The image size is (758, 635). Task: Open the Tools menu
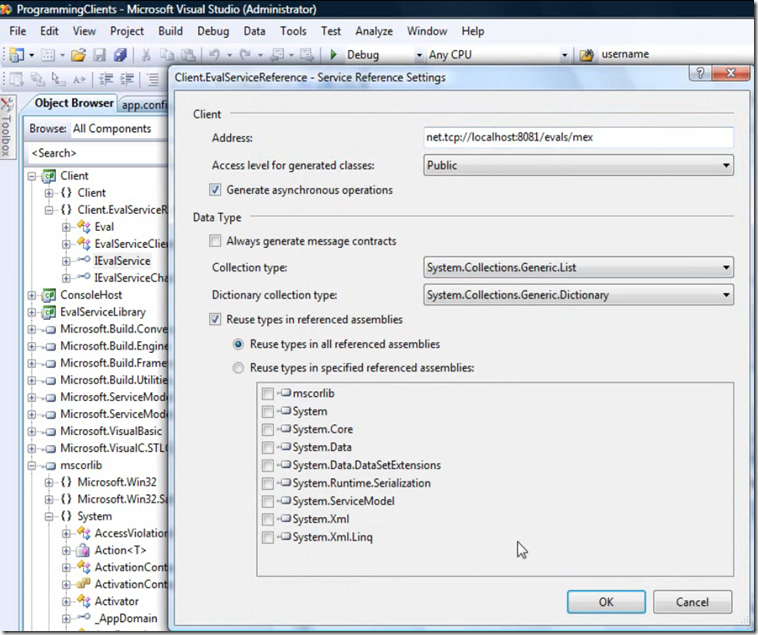click(x=293, y=31)
